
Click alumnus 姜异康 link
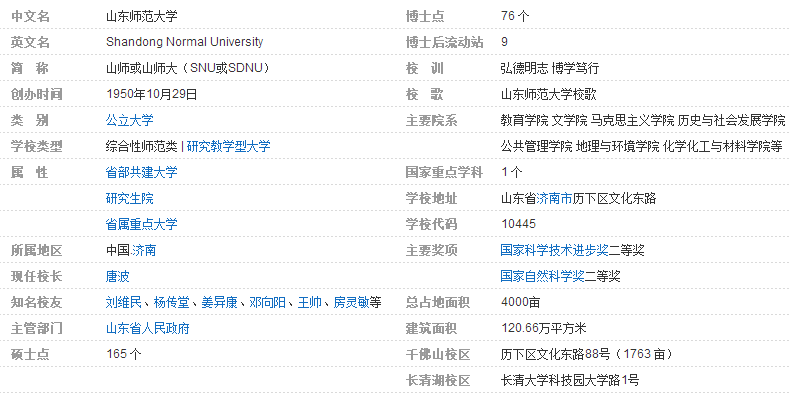pos(219,303)
